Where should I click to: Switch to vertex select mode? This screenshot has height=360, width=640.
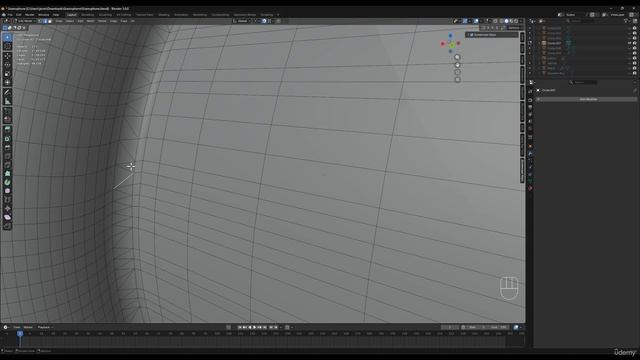[40, 21]
